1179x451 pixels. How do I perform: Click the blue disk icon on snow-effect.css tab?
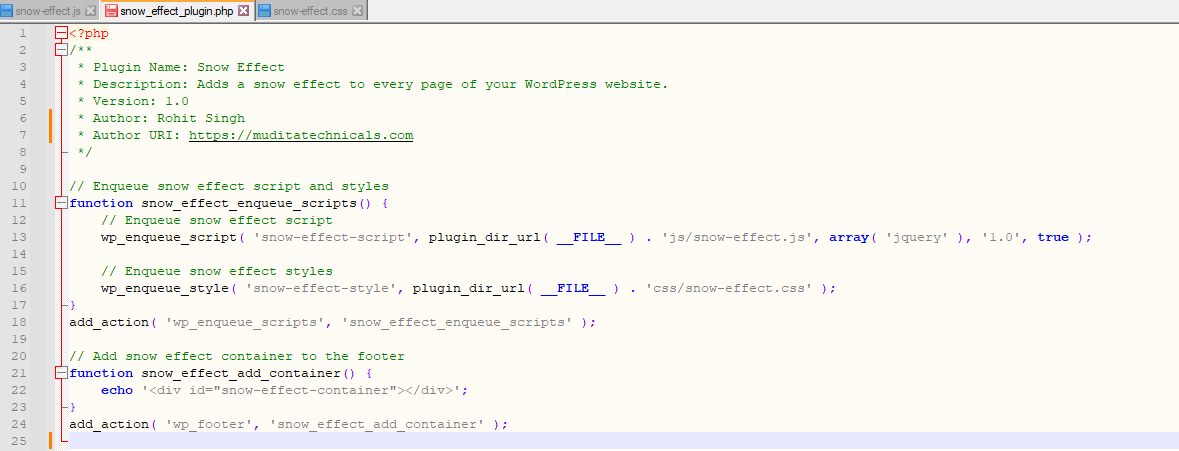pos(264,11)
